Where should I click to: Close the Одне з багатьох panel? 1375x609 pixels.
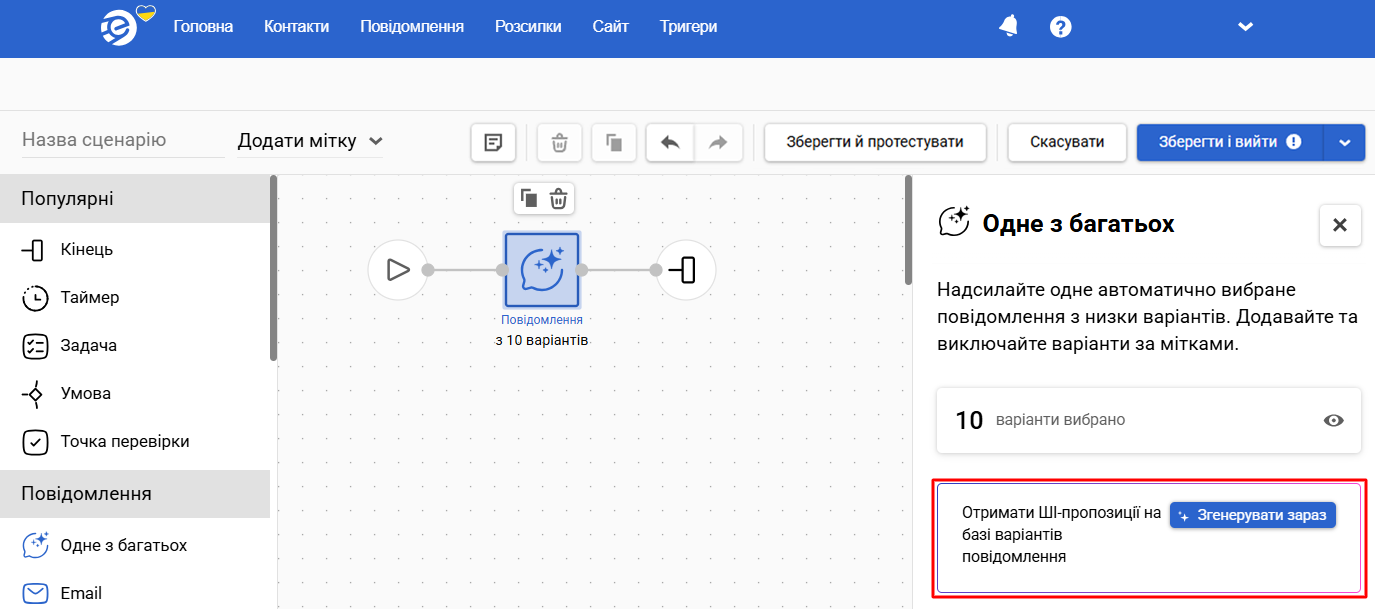click(x=1340, y=225)
